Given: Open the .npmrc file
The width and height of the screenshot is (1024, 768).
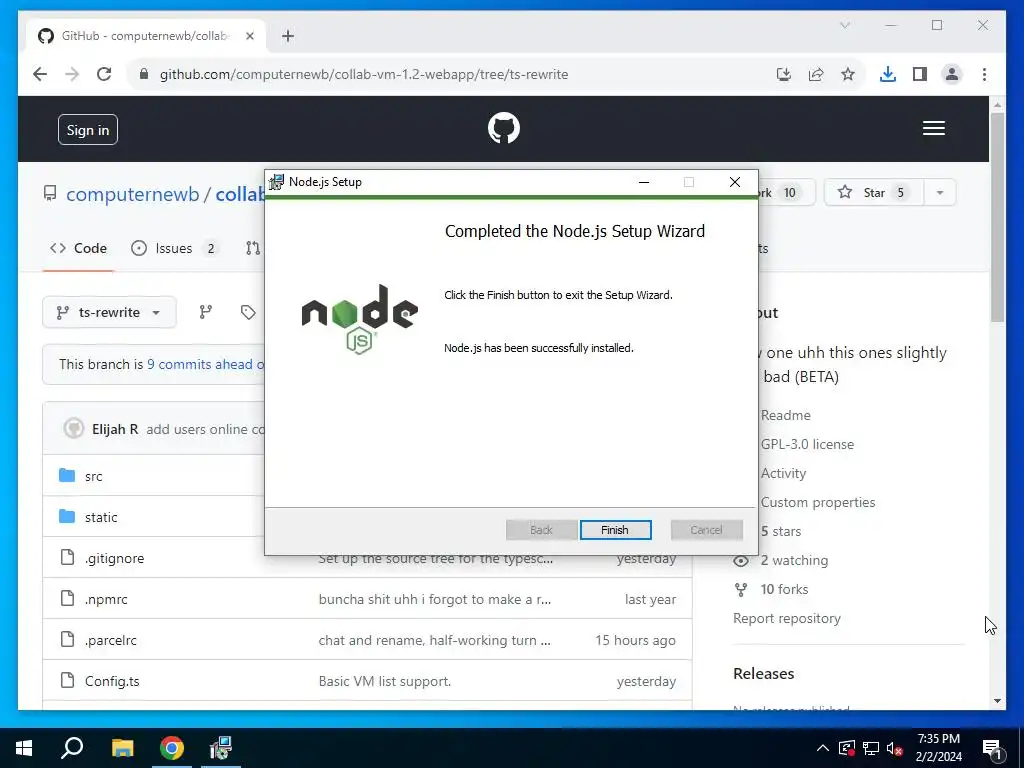Looking at the screenshot, I should 106,600.
